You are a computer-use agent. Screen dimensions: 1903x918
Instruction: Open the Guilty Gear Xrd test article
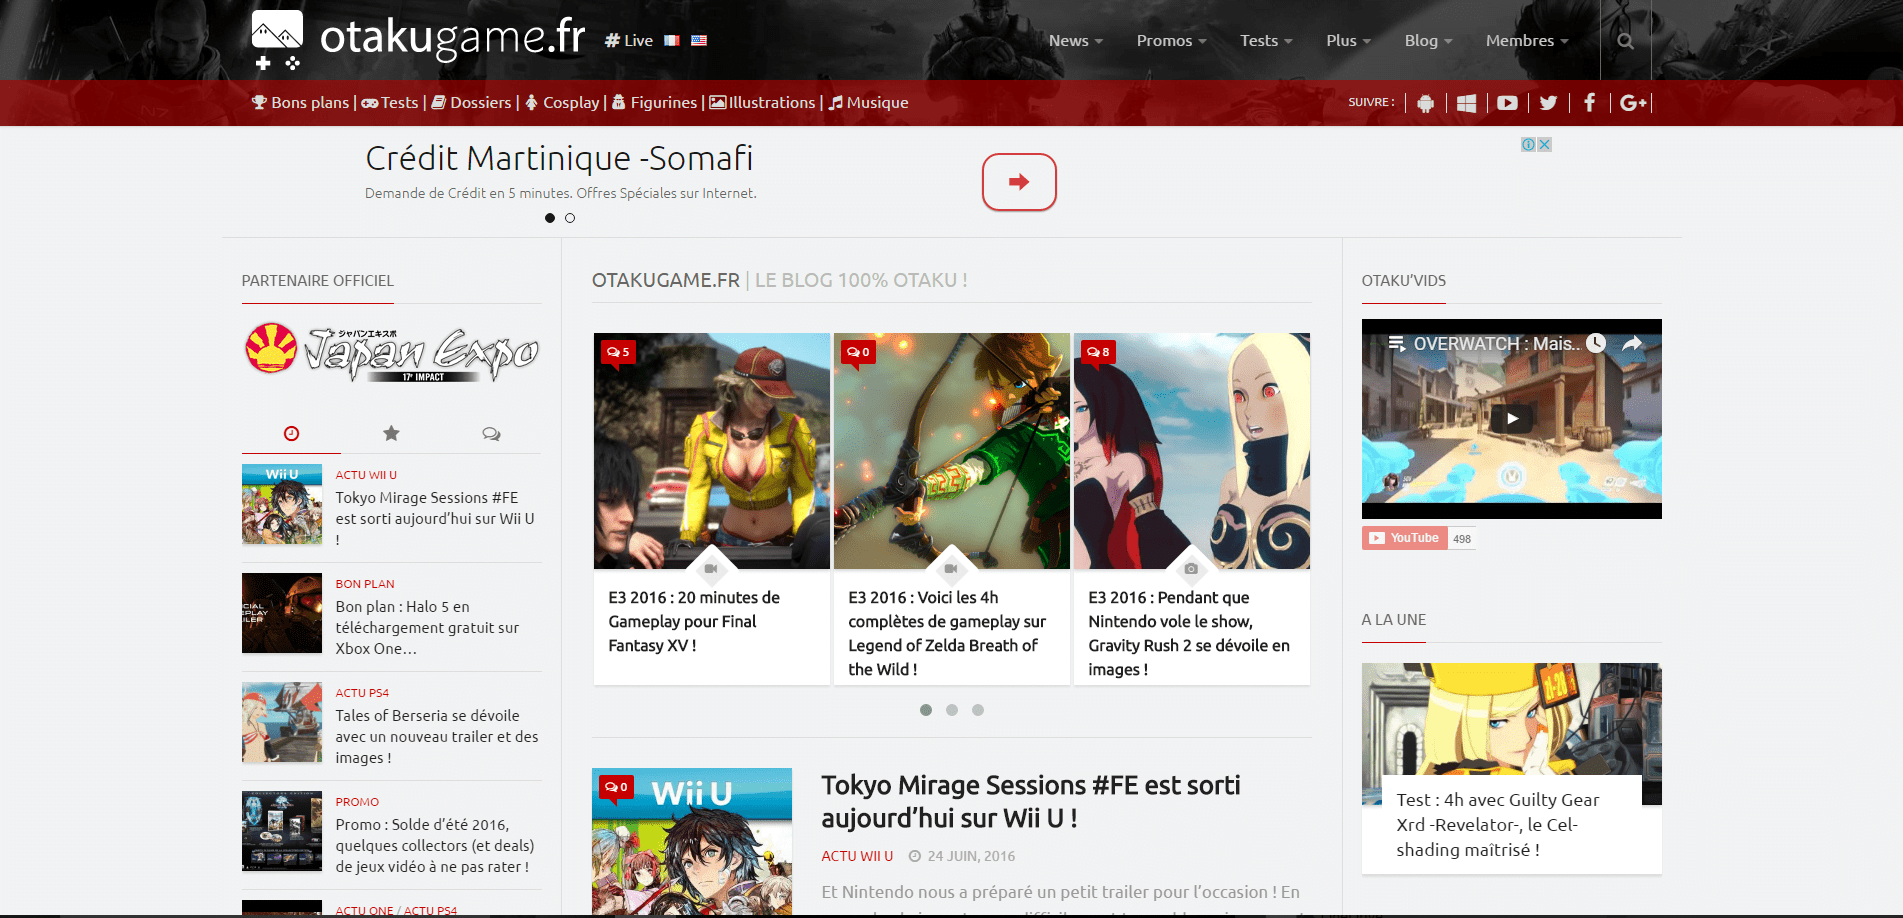pyautogui.click(x=1498, y=825)
